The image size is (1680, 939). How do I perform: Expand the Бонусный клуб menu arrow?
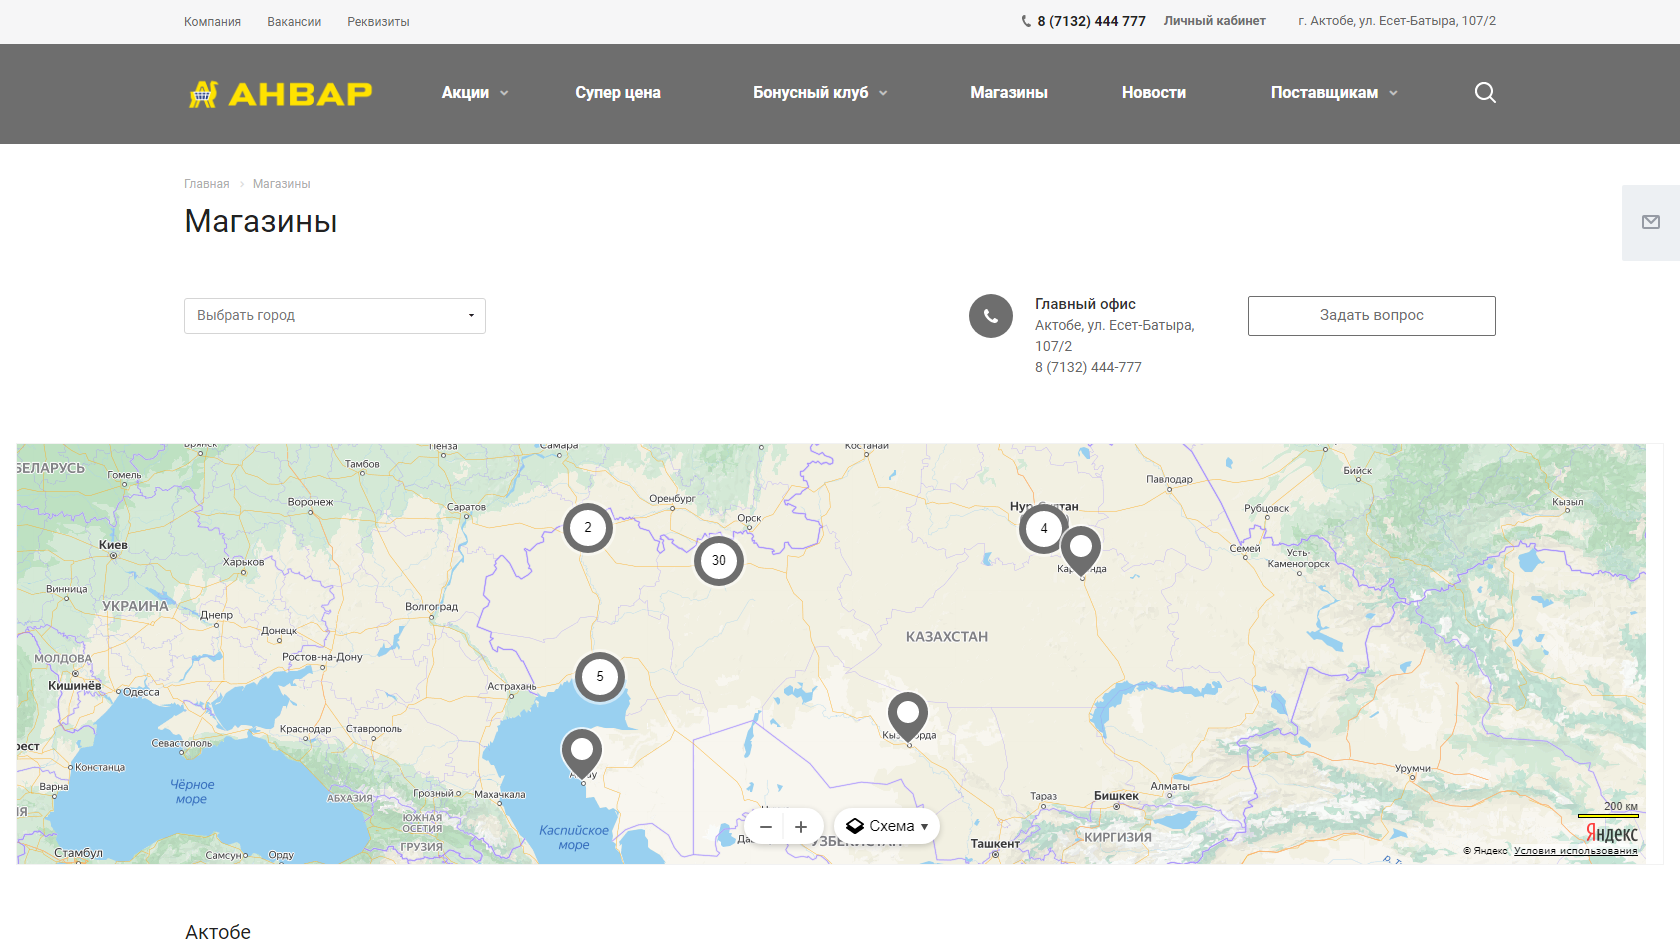[883, 93]
